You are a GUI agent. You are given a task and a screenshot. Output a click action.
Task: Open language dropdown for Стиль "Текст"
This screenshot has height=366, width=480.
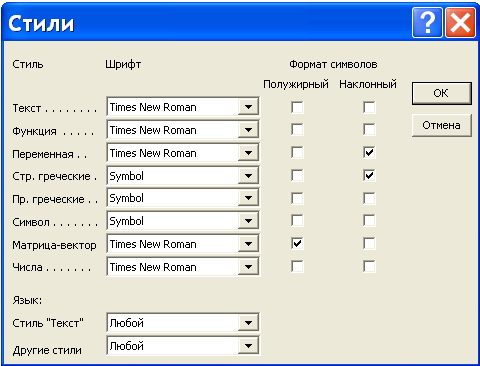tap(248, 323)
